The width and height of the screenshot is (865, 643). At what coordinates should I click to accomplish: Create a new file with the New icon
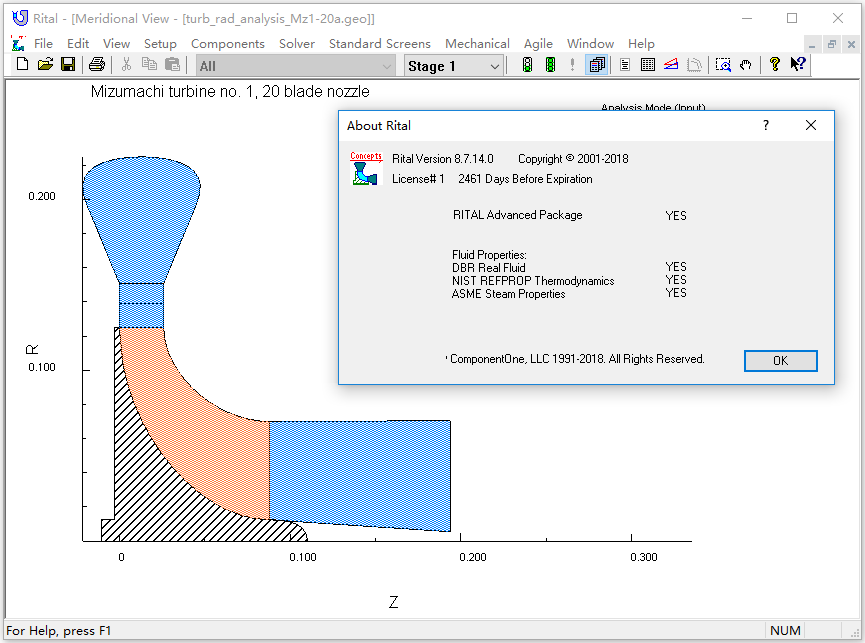[x=22, y=65]
